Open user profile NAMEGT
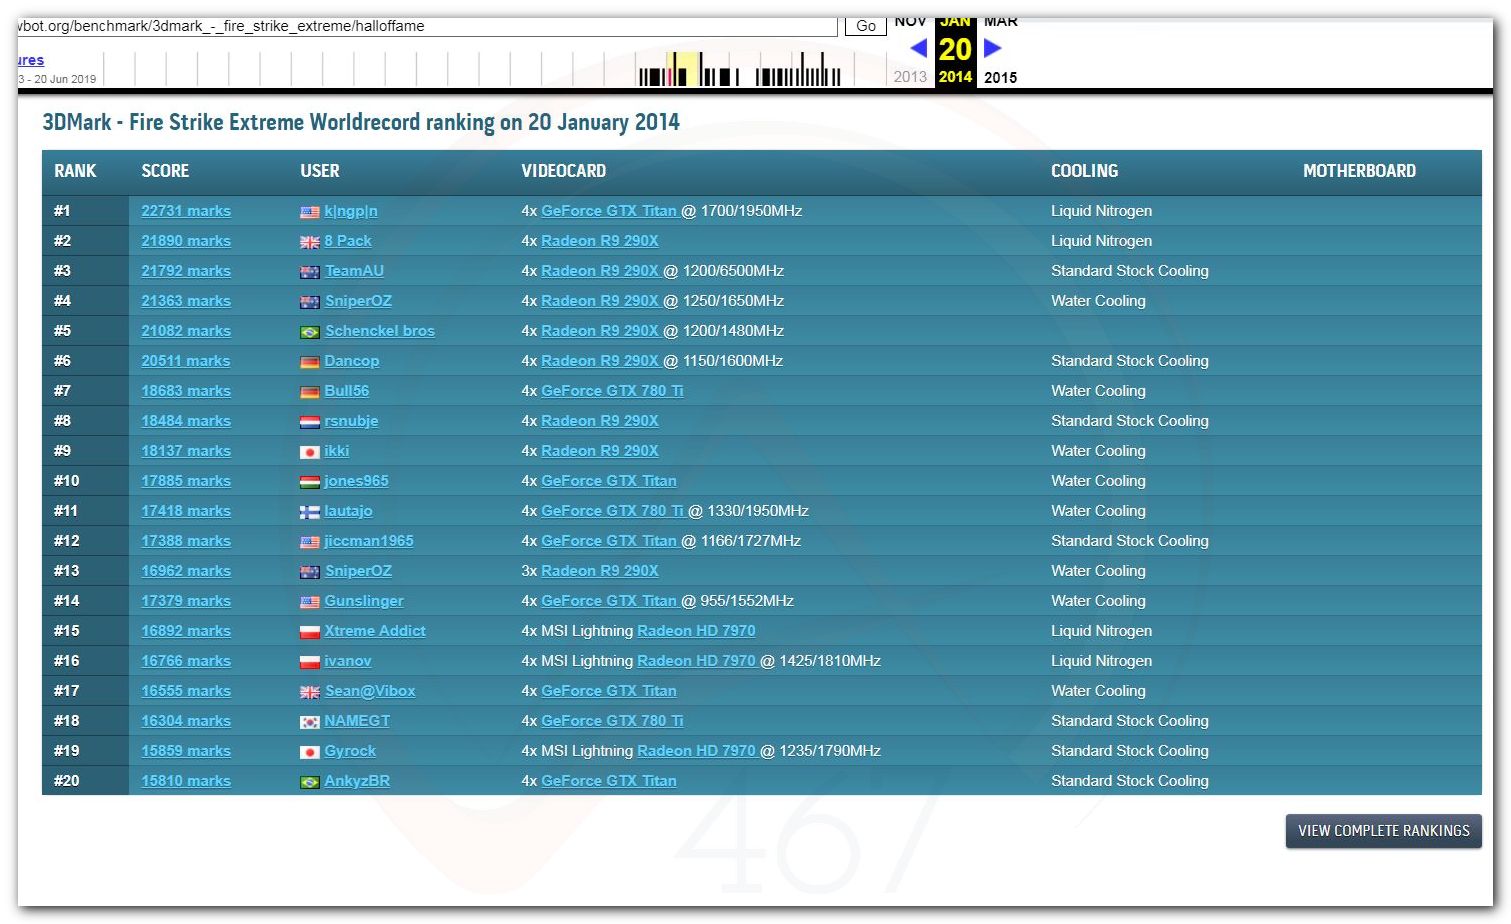The height and width of the screenshot is (924, 1511). coord(357,721)
